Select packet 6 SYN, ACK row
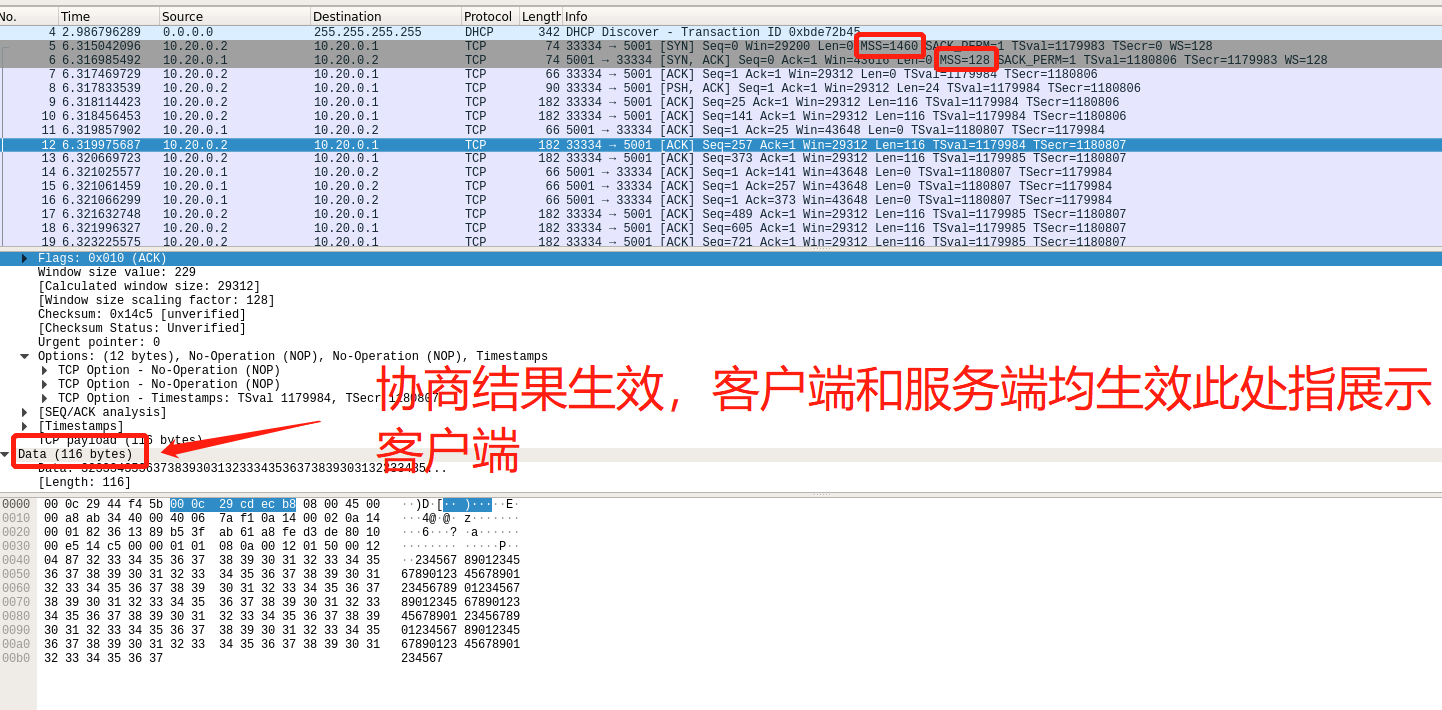This screenshot has height=710, width=1442. (x=721, y=60)
